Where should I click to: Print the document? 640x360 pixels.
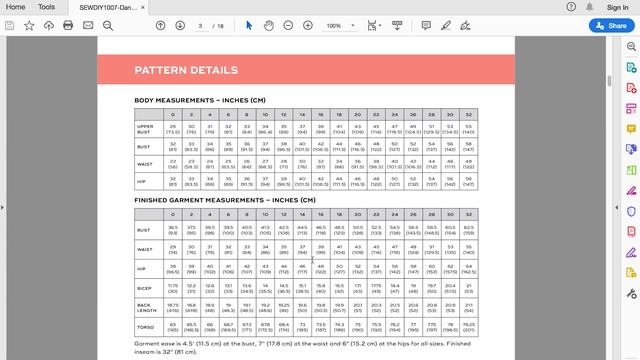68,25
